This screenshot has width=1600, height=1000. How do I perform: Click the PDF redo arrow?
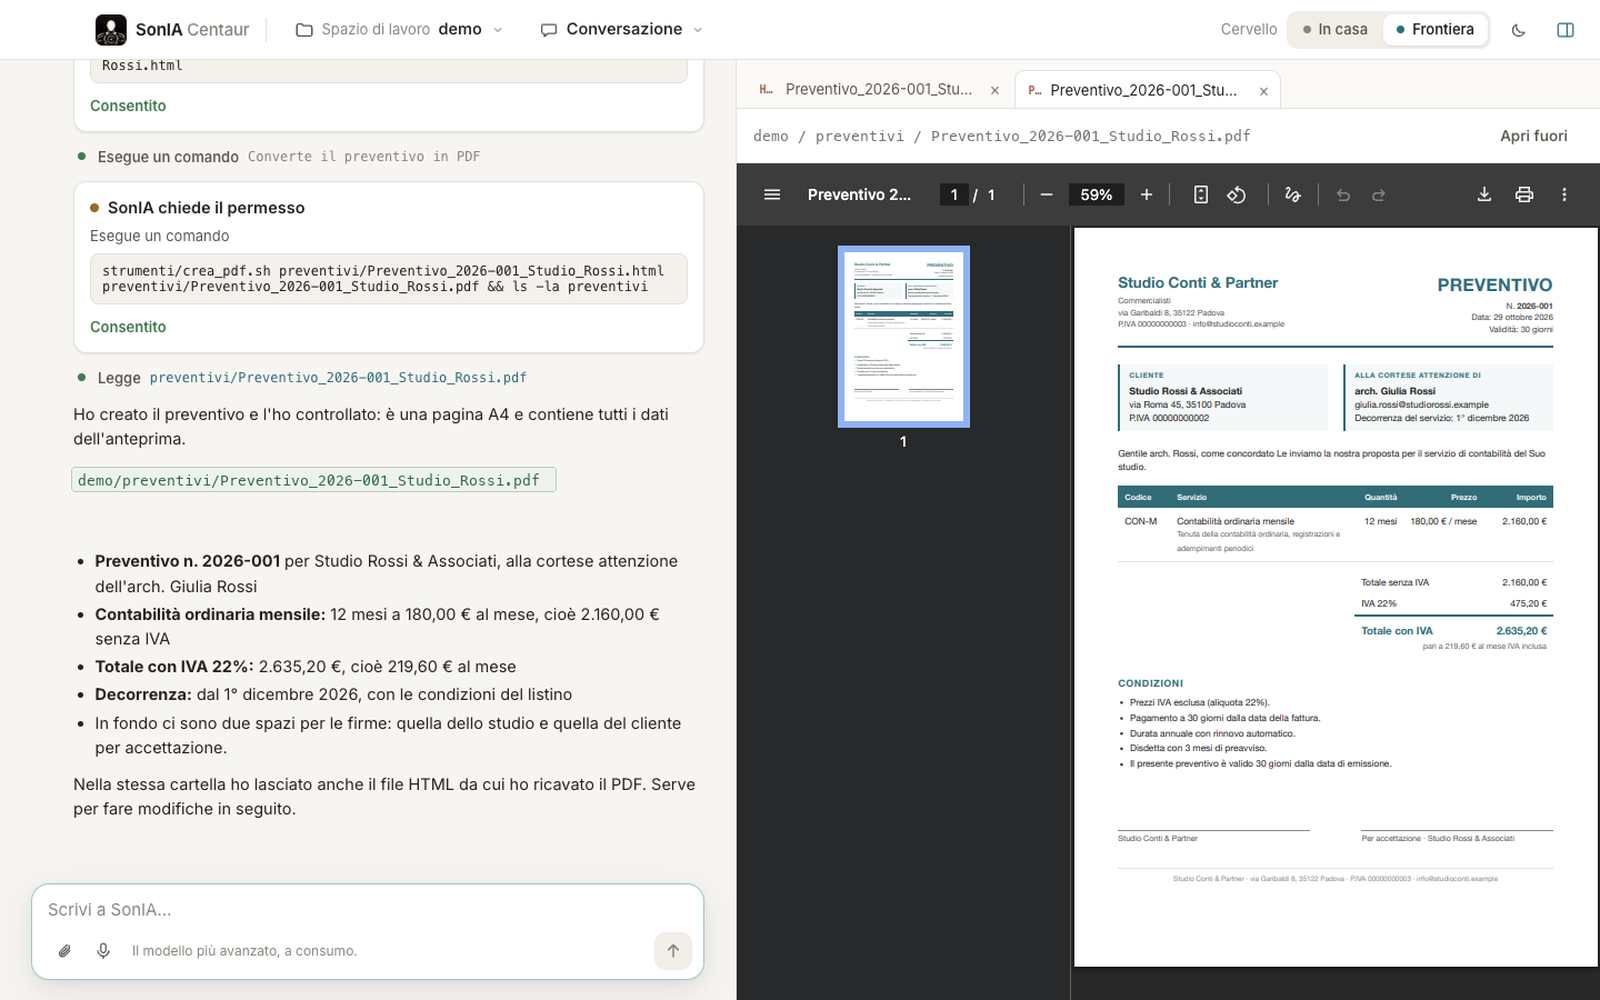1379,195
